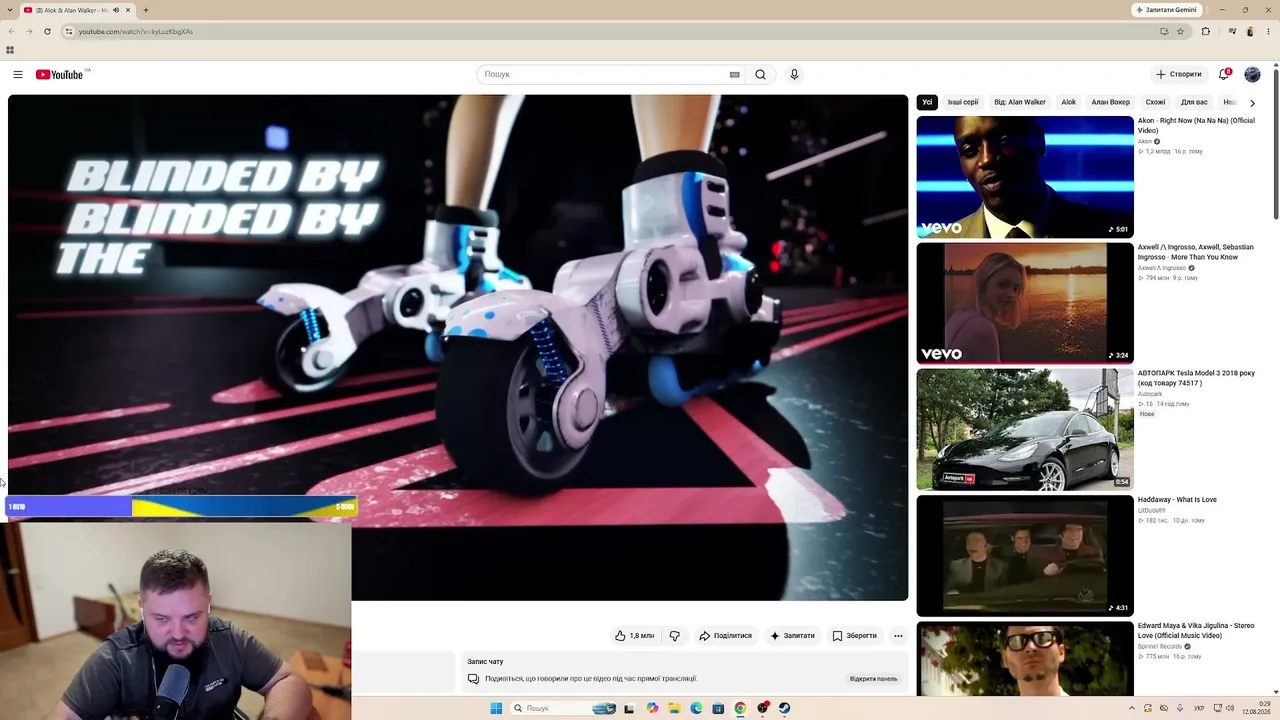Viewport: 1280px width, 720px height.
Task: Click the 'Запитати' ask button
Action: pos(792,635)
